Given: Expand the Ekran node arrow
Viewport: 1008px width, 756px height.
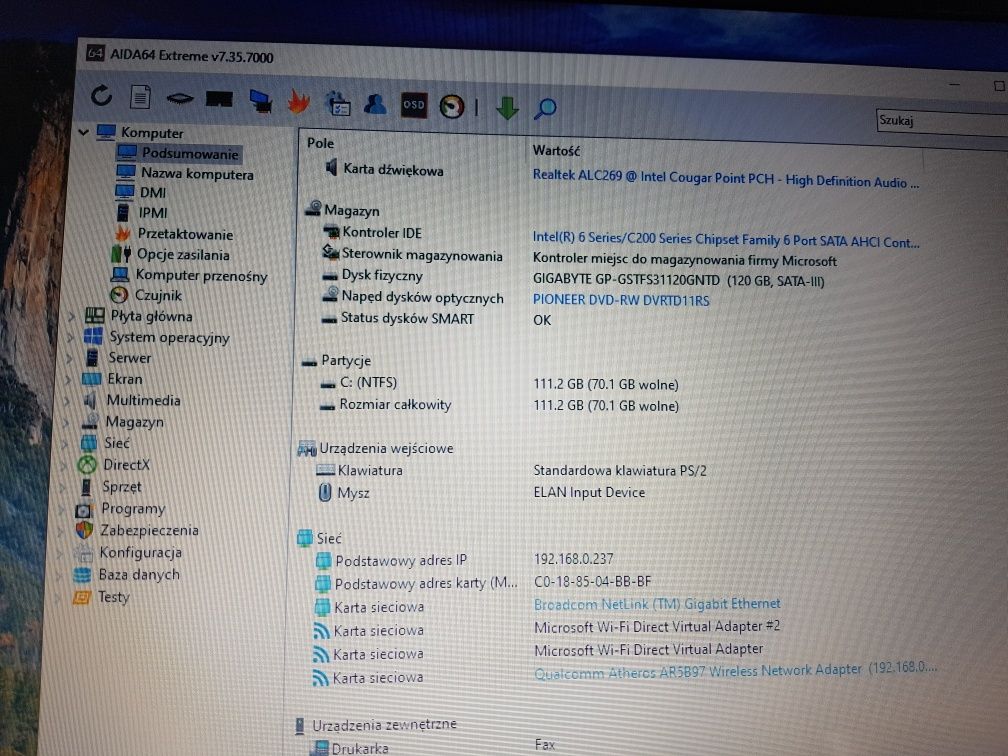Looking at the screenshot, I should [x=67, y=379].
